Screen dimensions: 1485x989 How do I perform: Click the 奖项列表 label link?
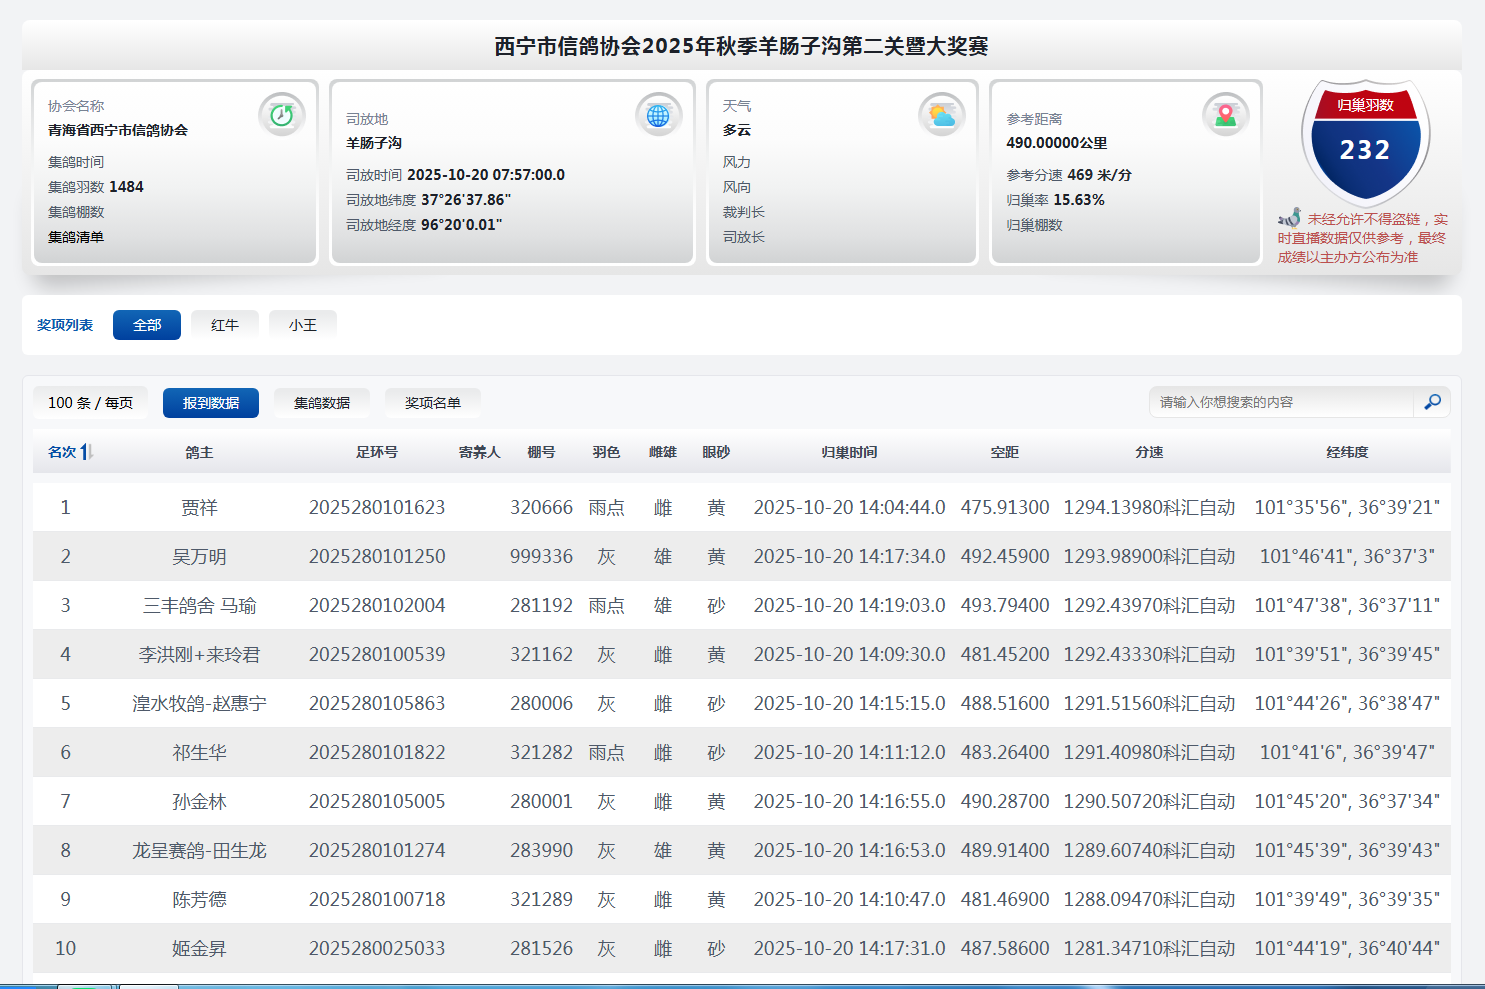point(65,325)
